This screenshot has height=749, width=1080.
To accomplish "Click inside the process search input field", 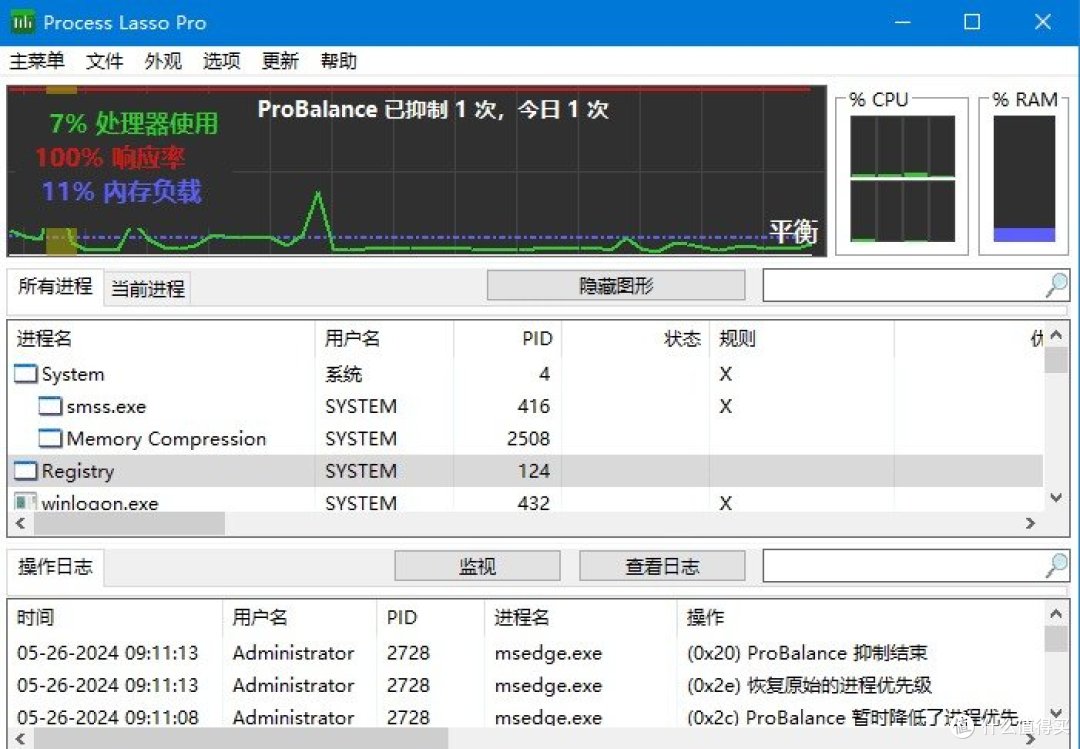I will [900, 285].
